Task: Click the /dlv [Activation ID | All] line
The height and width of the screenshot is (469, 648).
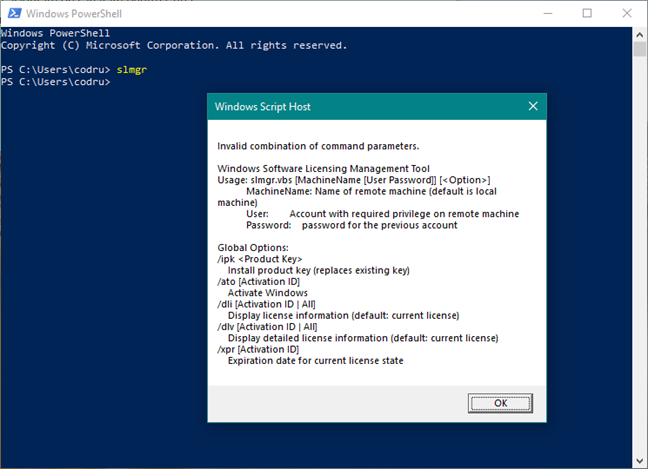Action: point(267,326)
